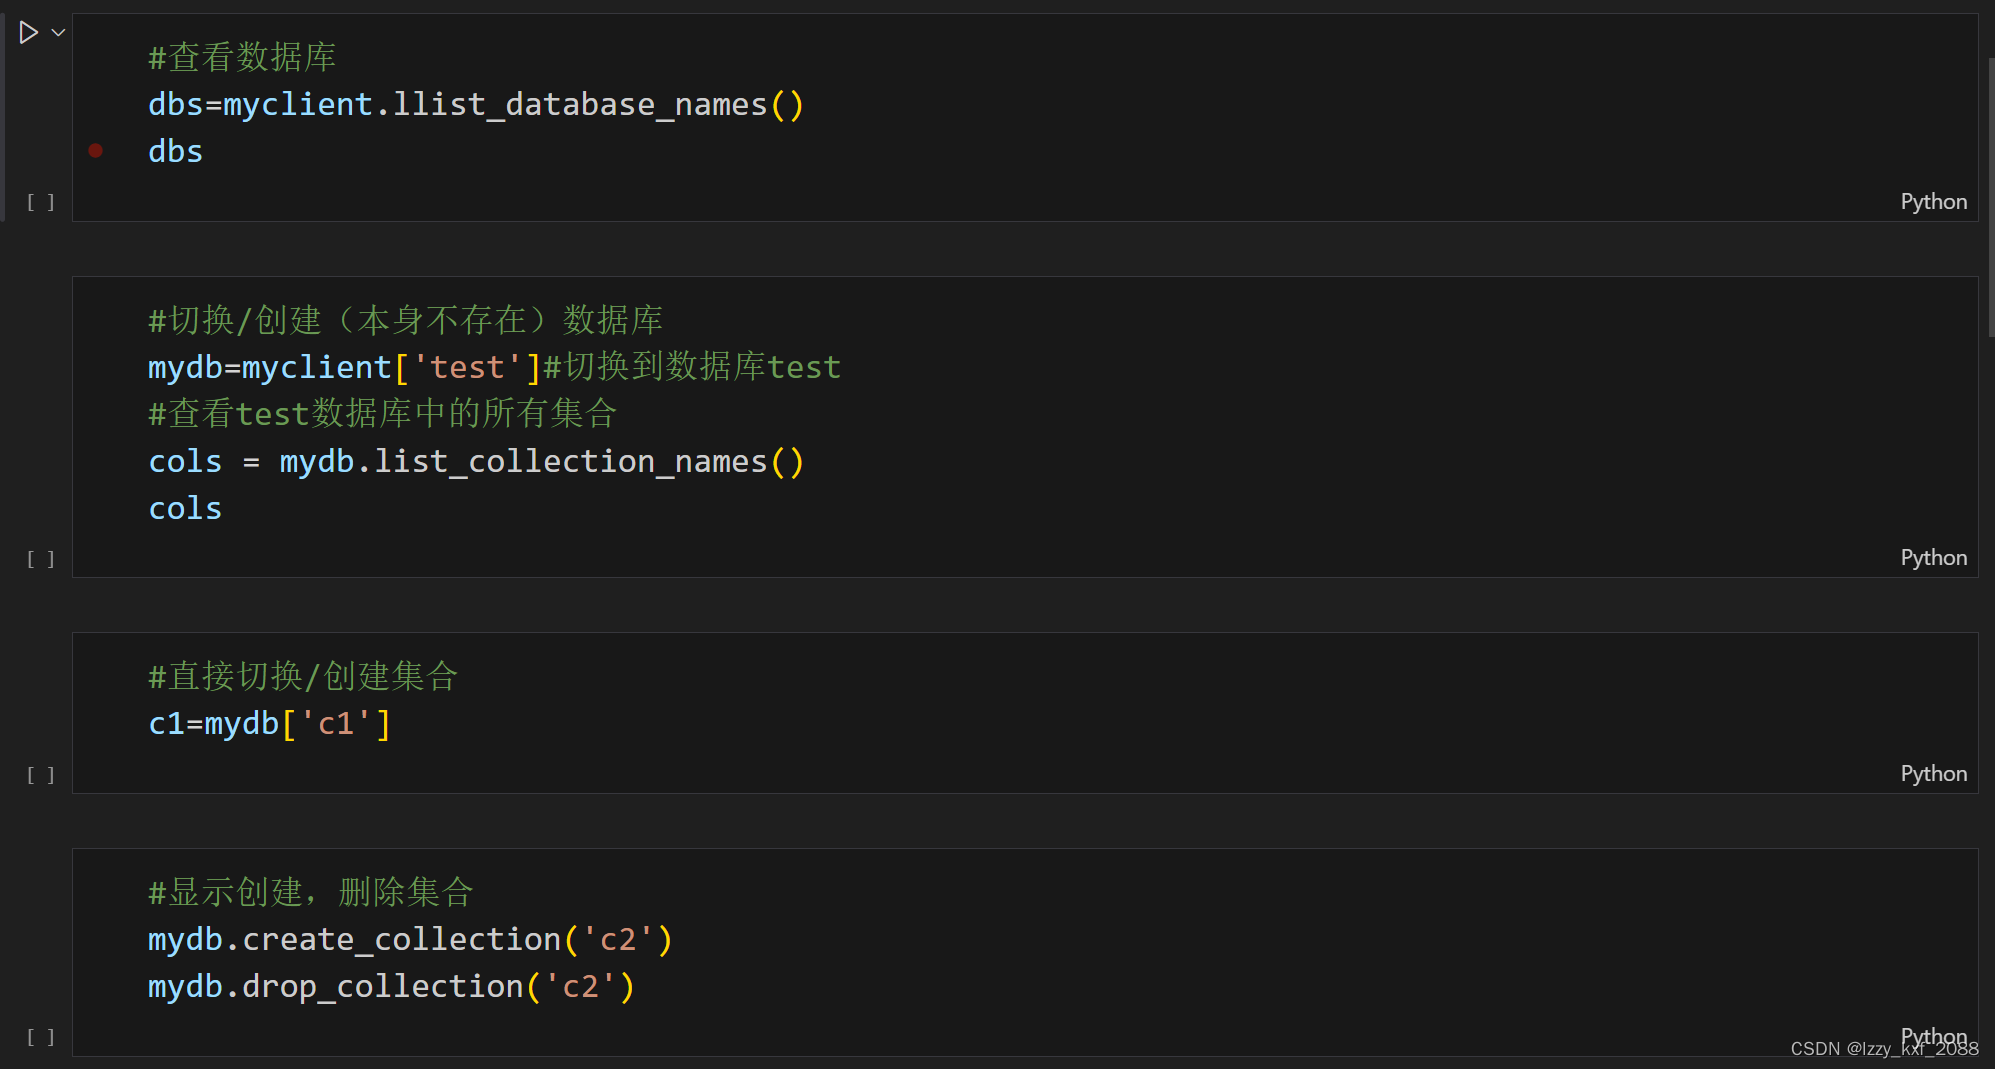The image size is (1995, 1069).
Task: Click execution count brackets of c1 cell
Action: click(41, 775)
